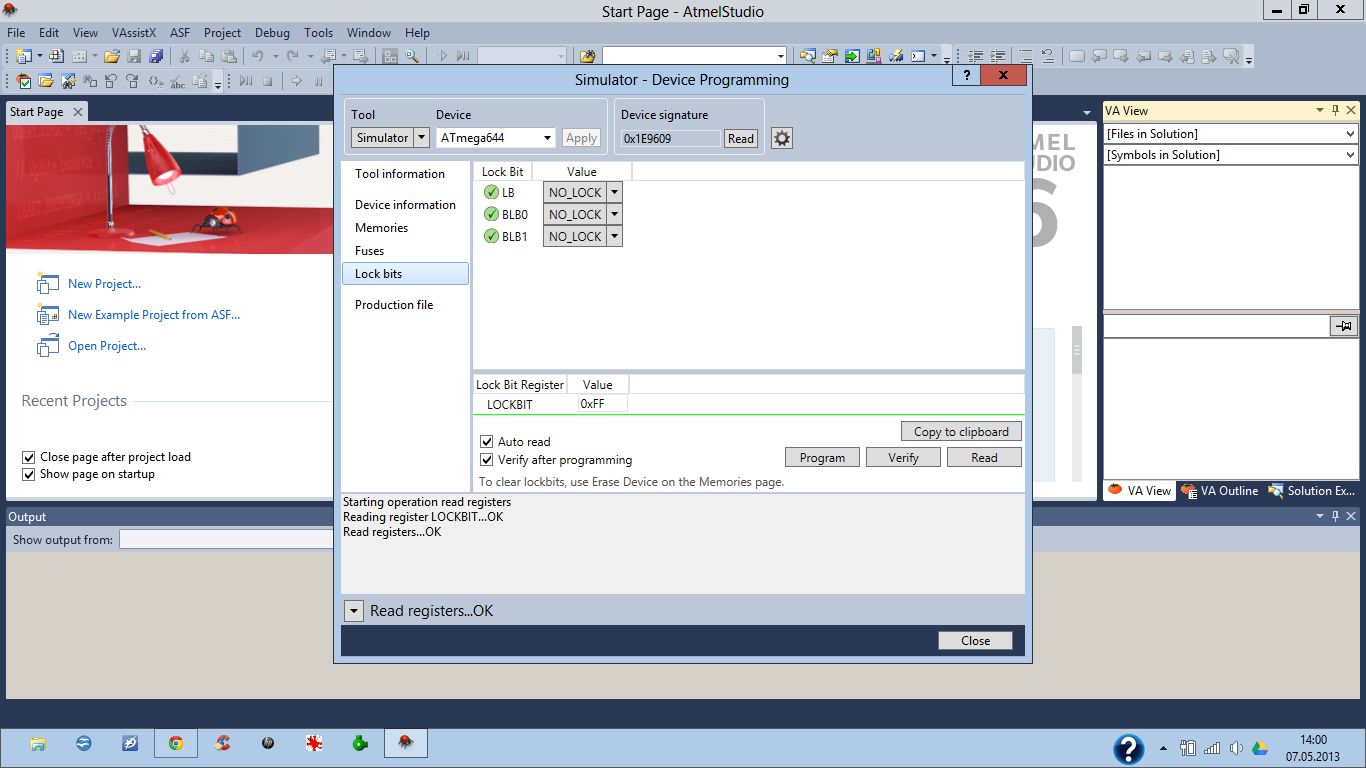Open the Show output from dropdown
This screenshot has height=768, width=1366.
pos(226,539)
